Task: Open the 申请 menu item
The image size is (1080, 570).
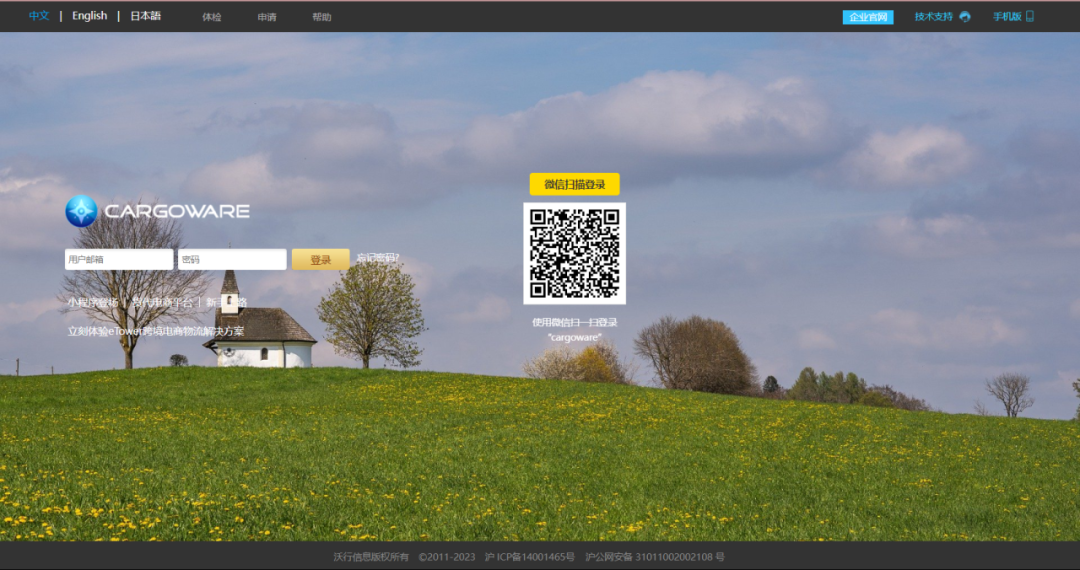Action: point(267,17)
